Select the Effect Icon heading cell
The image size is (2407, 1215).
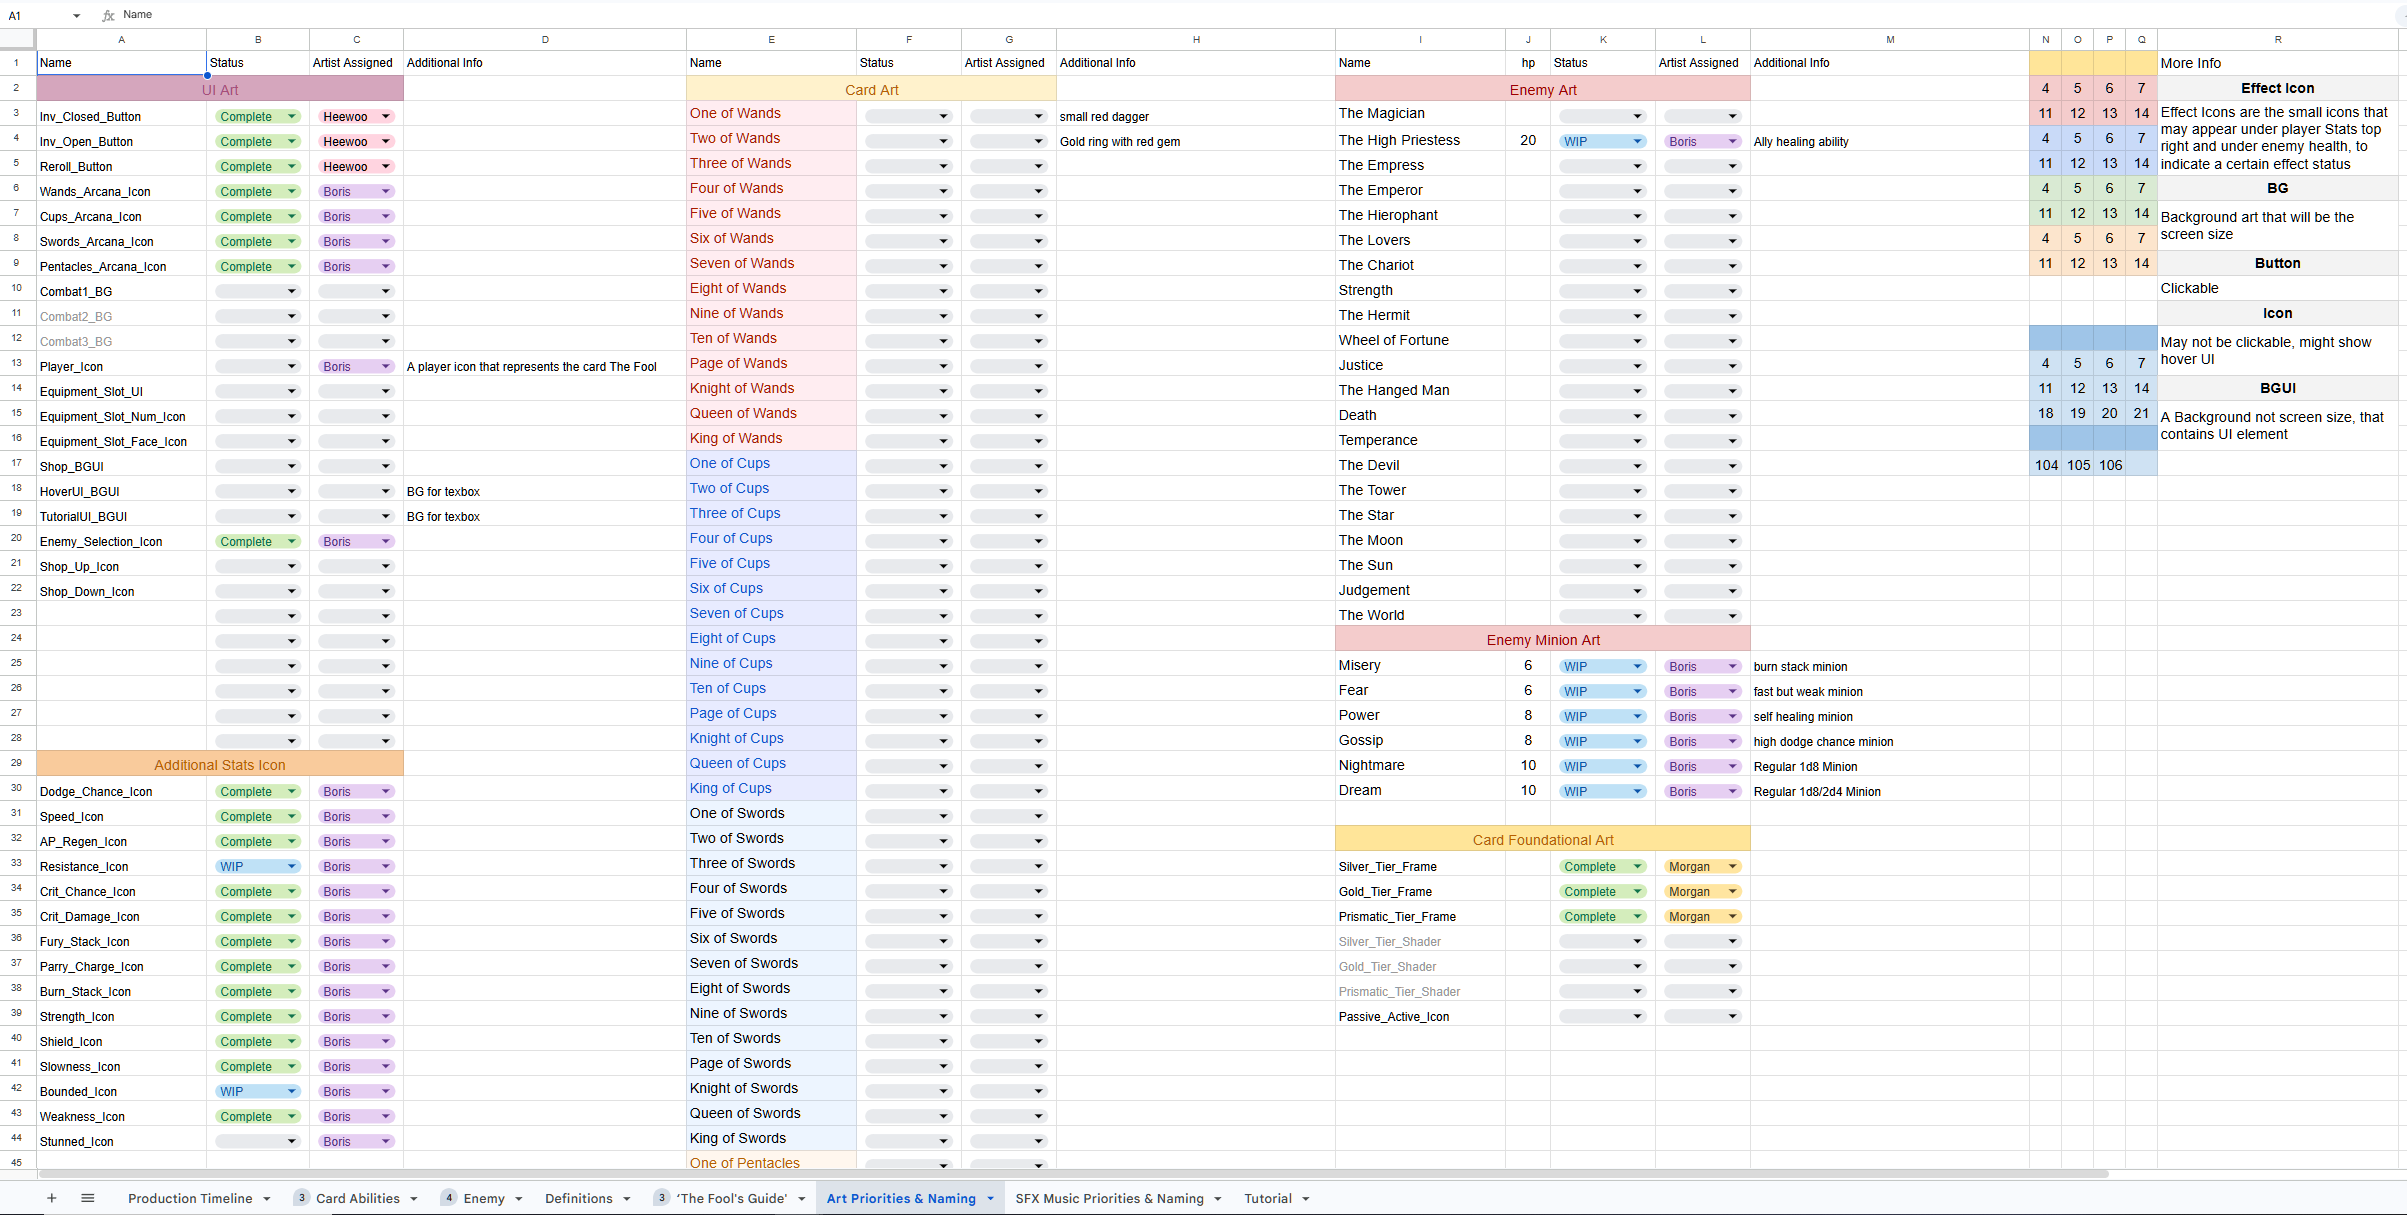[2278, 88]
